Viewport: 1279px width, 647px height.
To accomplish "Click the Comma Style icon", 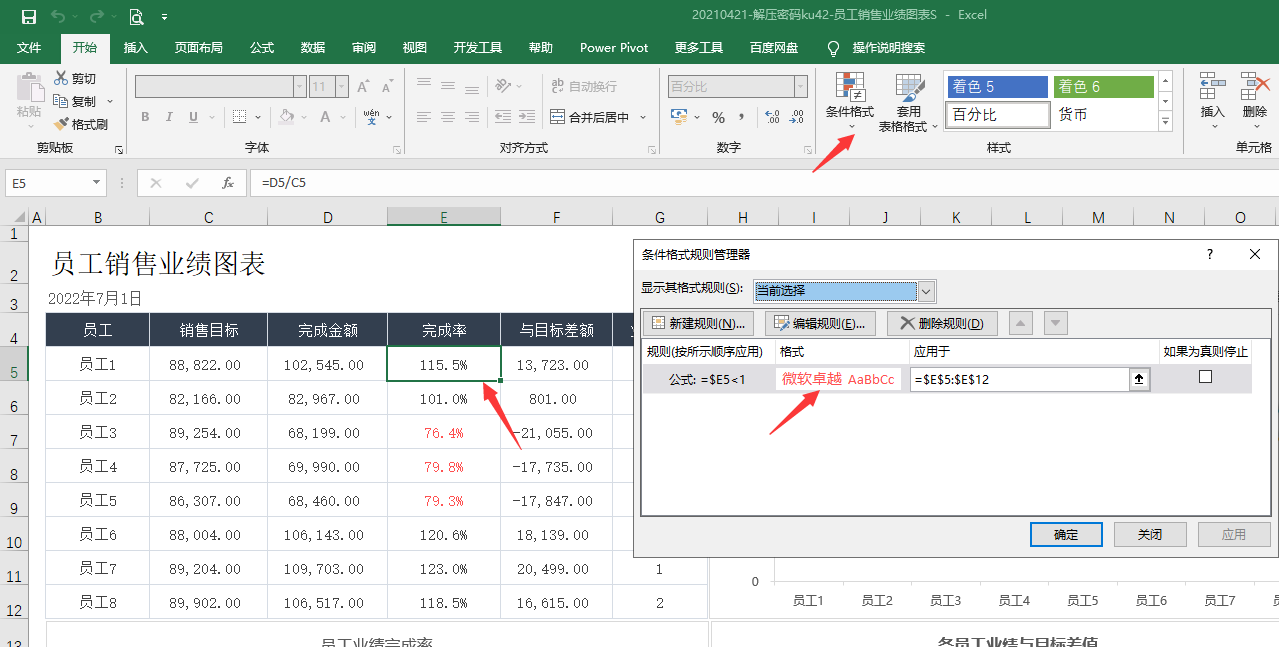I will coord(741,117).
